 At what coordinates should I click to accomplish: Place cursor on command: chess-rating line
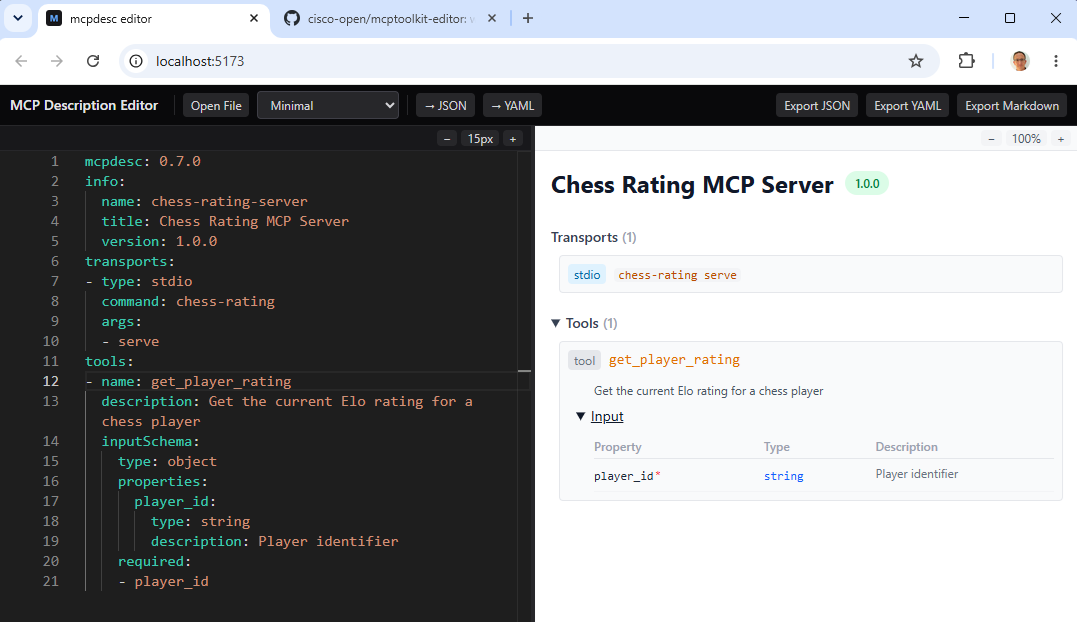[x=188, y=301]
